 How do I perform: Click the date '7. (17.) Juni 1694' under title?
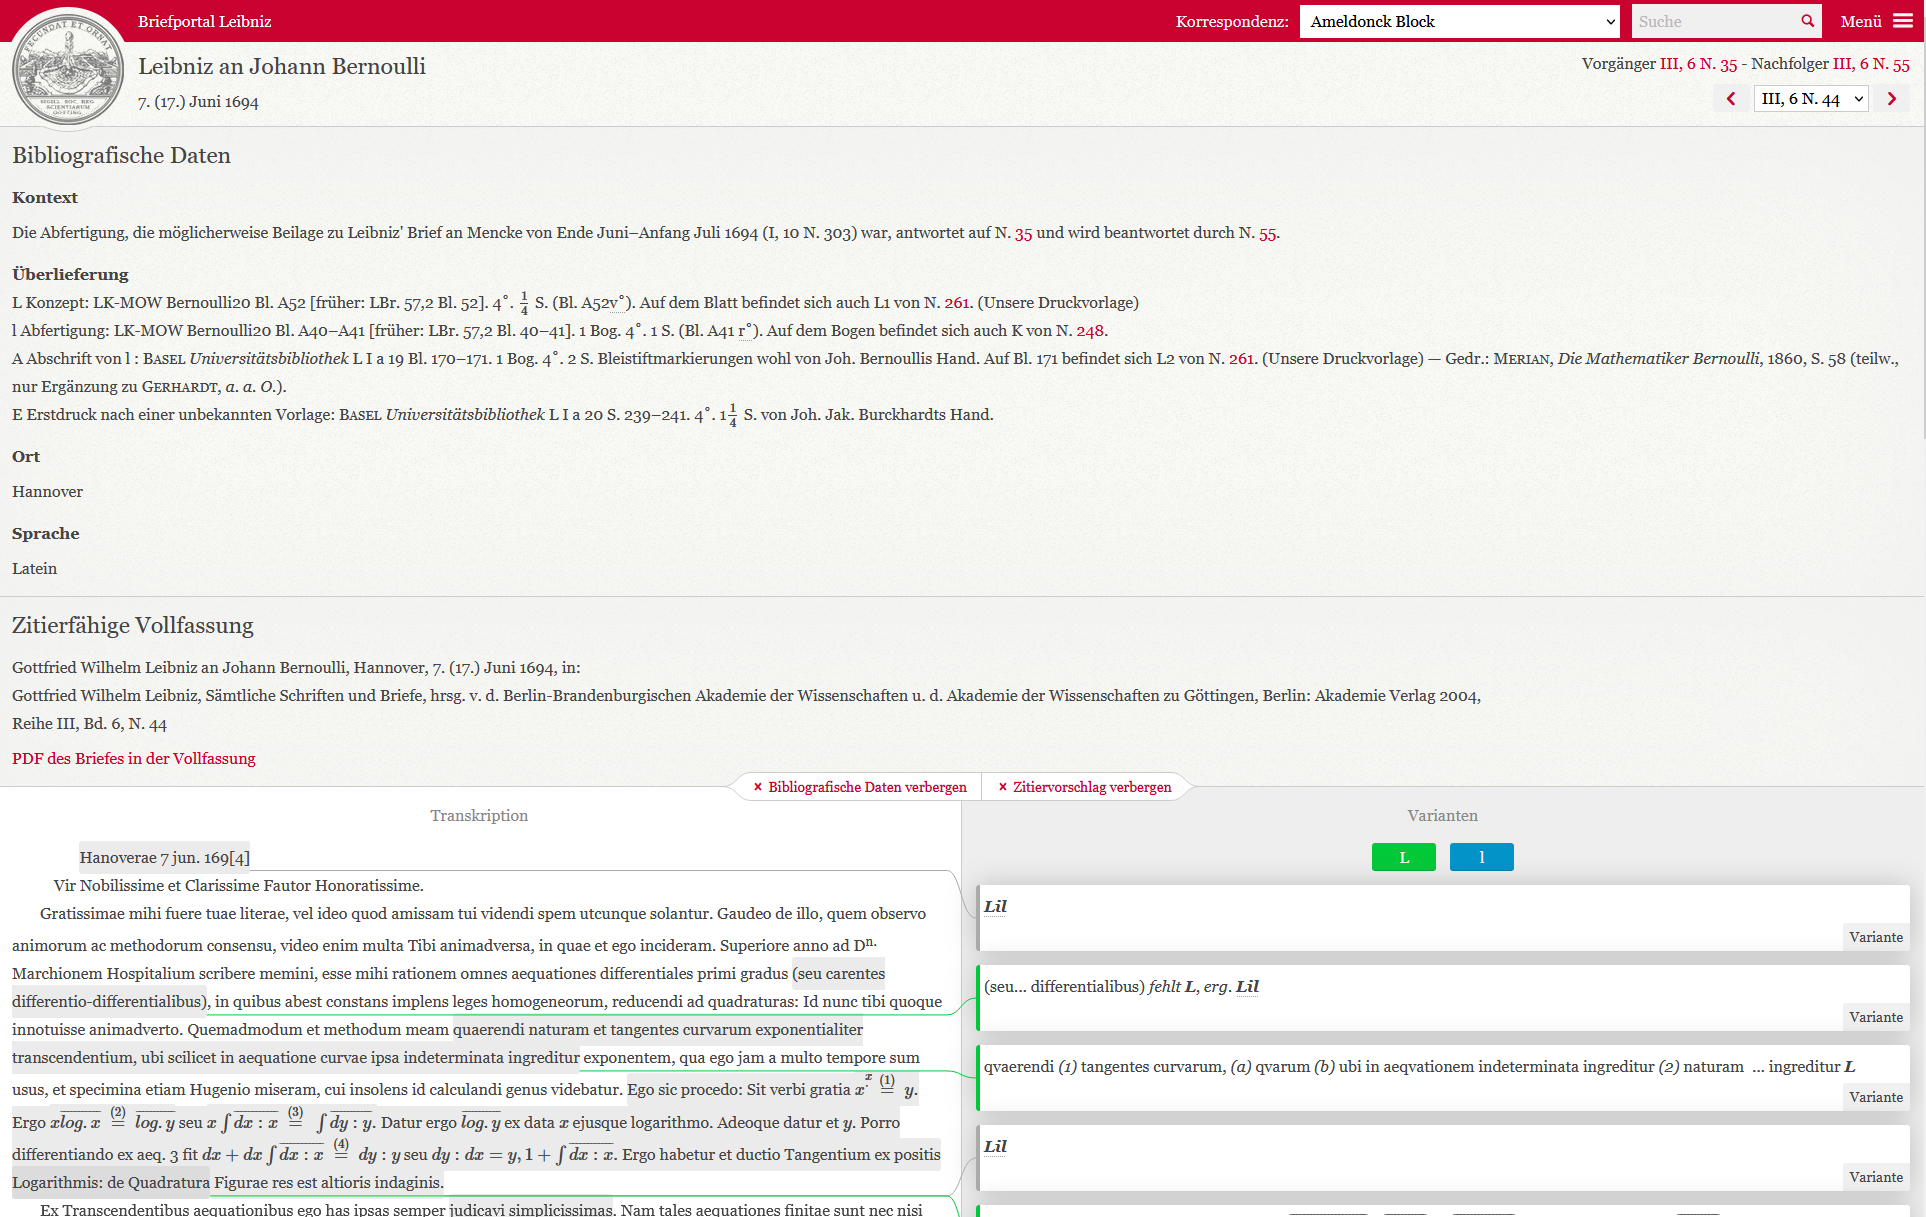click(x=198, y=102)
